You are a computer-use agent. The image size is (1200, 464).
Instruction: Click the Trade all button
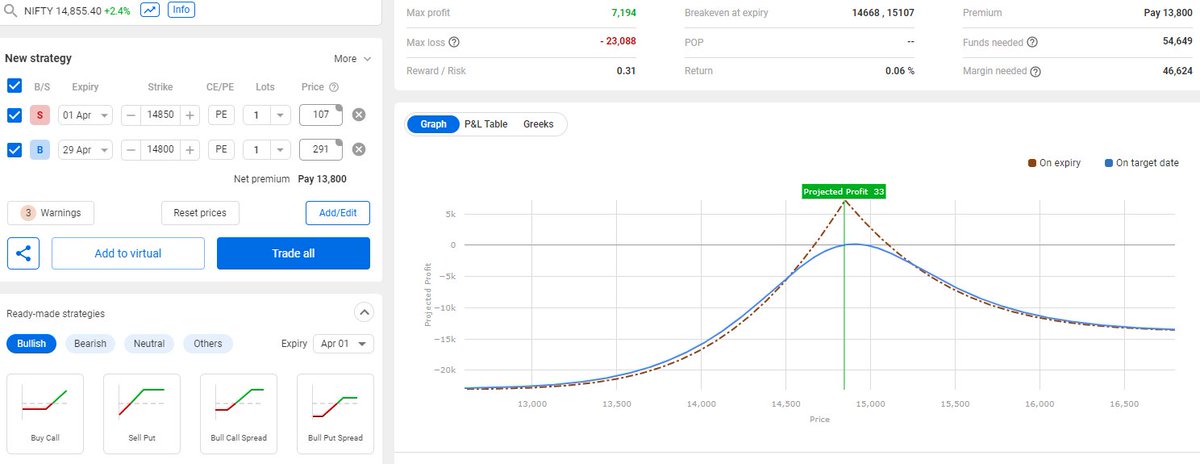coord(293,253)
